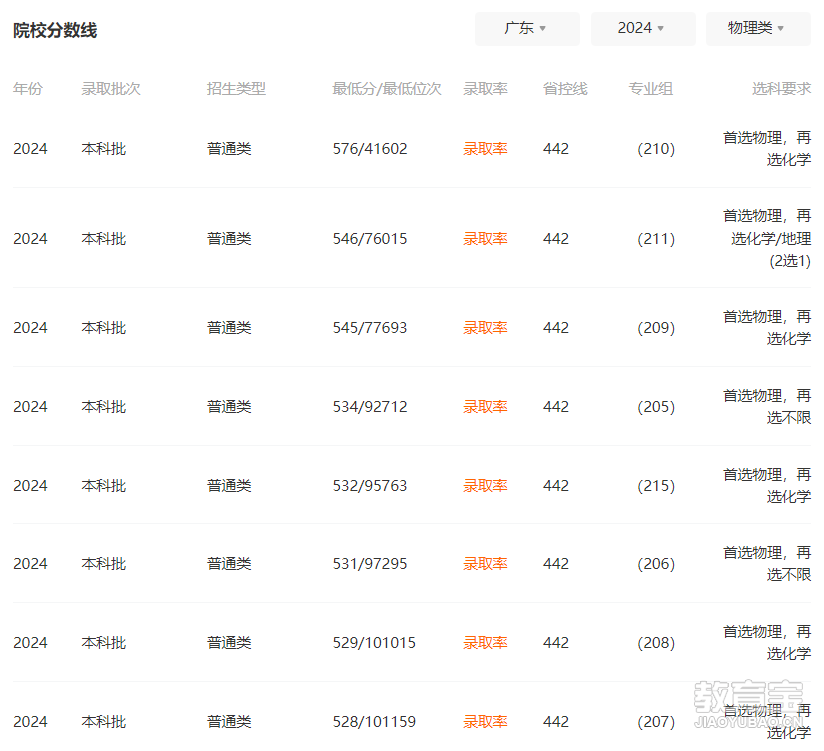Viewport: 824px width, 751px height.
Task: Click 普通类 in the 532/95763 row
Action: point(229,486)
